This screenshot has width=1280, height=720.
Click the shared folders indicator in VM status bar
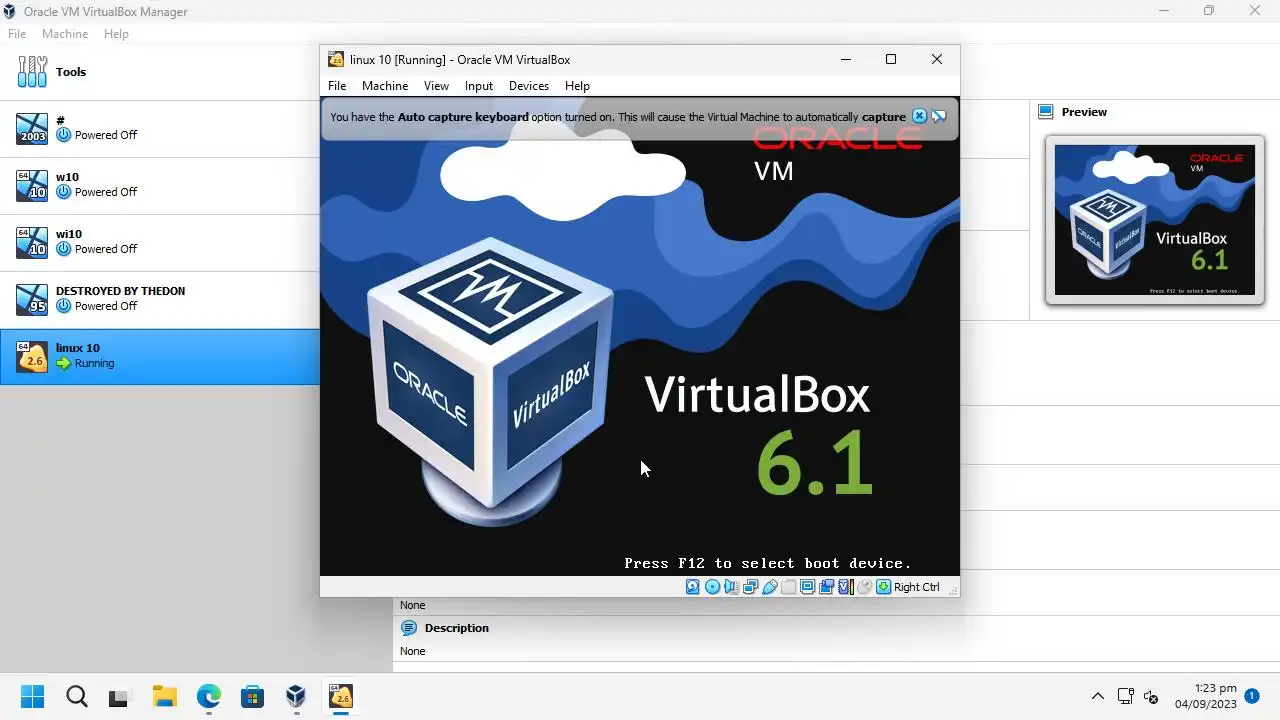tap(789, 587)
